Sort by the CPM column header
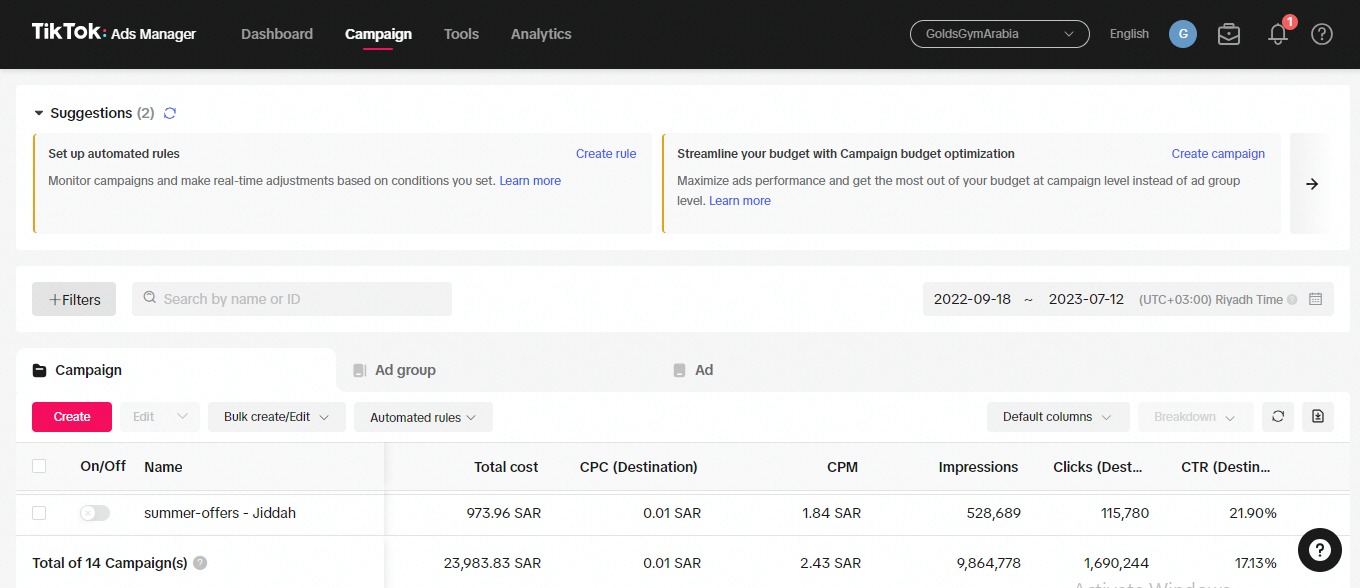Viewport: 1360px width, 588px height. point(842,467)
